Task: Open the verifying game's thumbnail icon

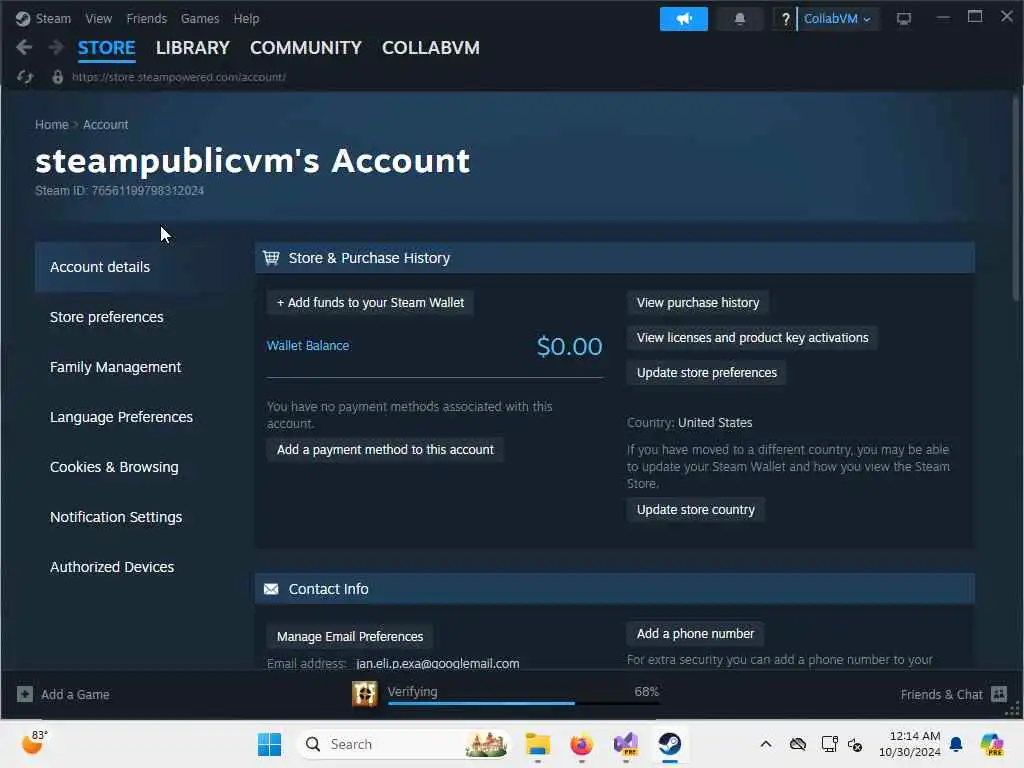Action: click(x=364, y=694)
